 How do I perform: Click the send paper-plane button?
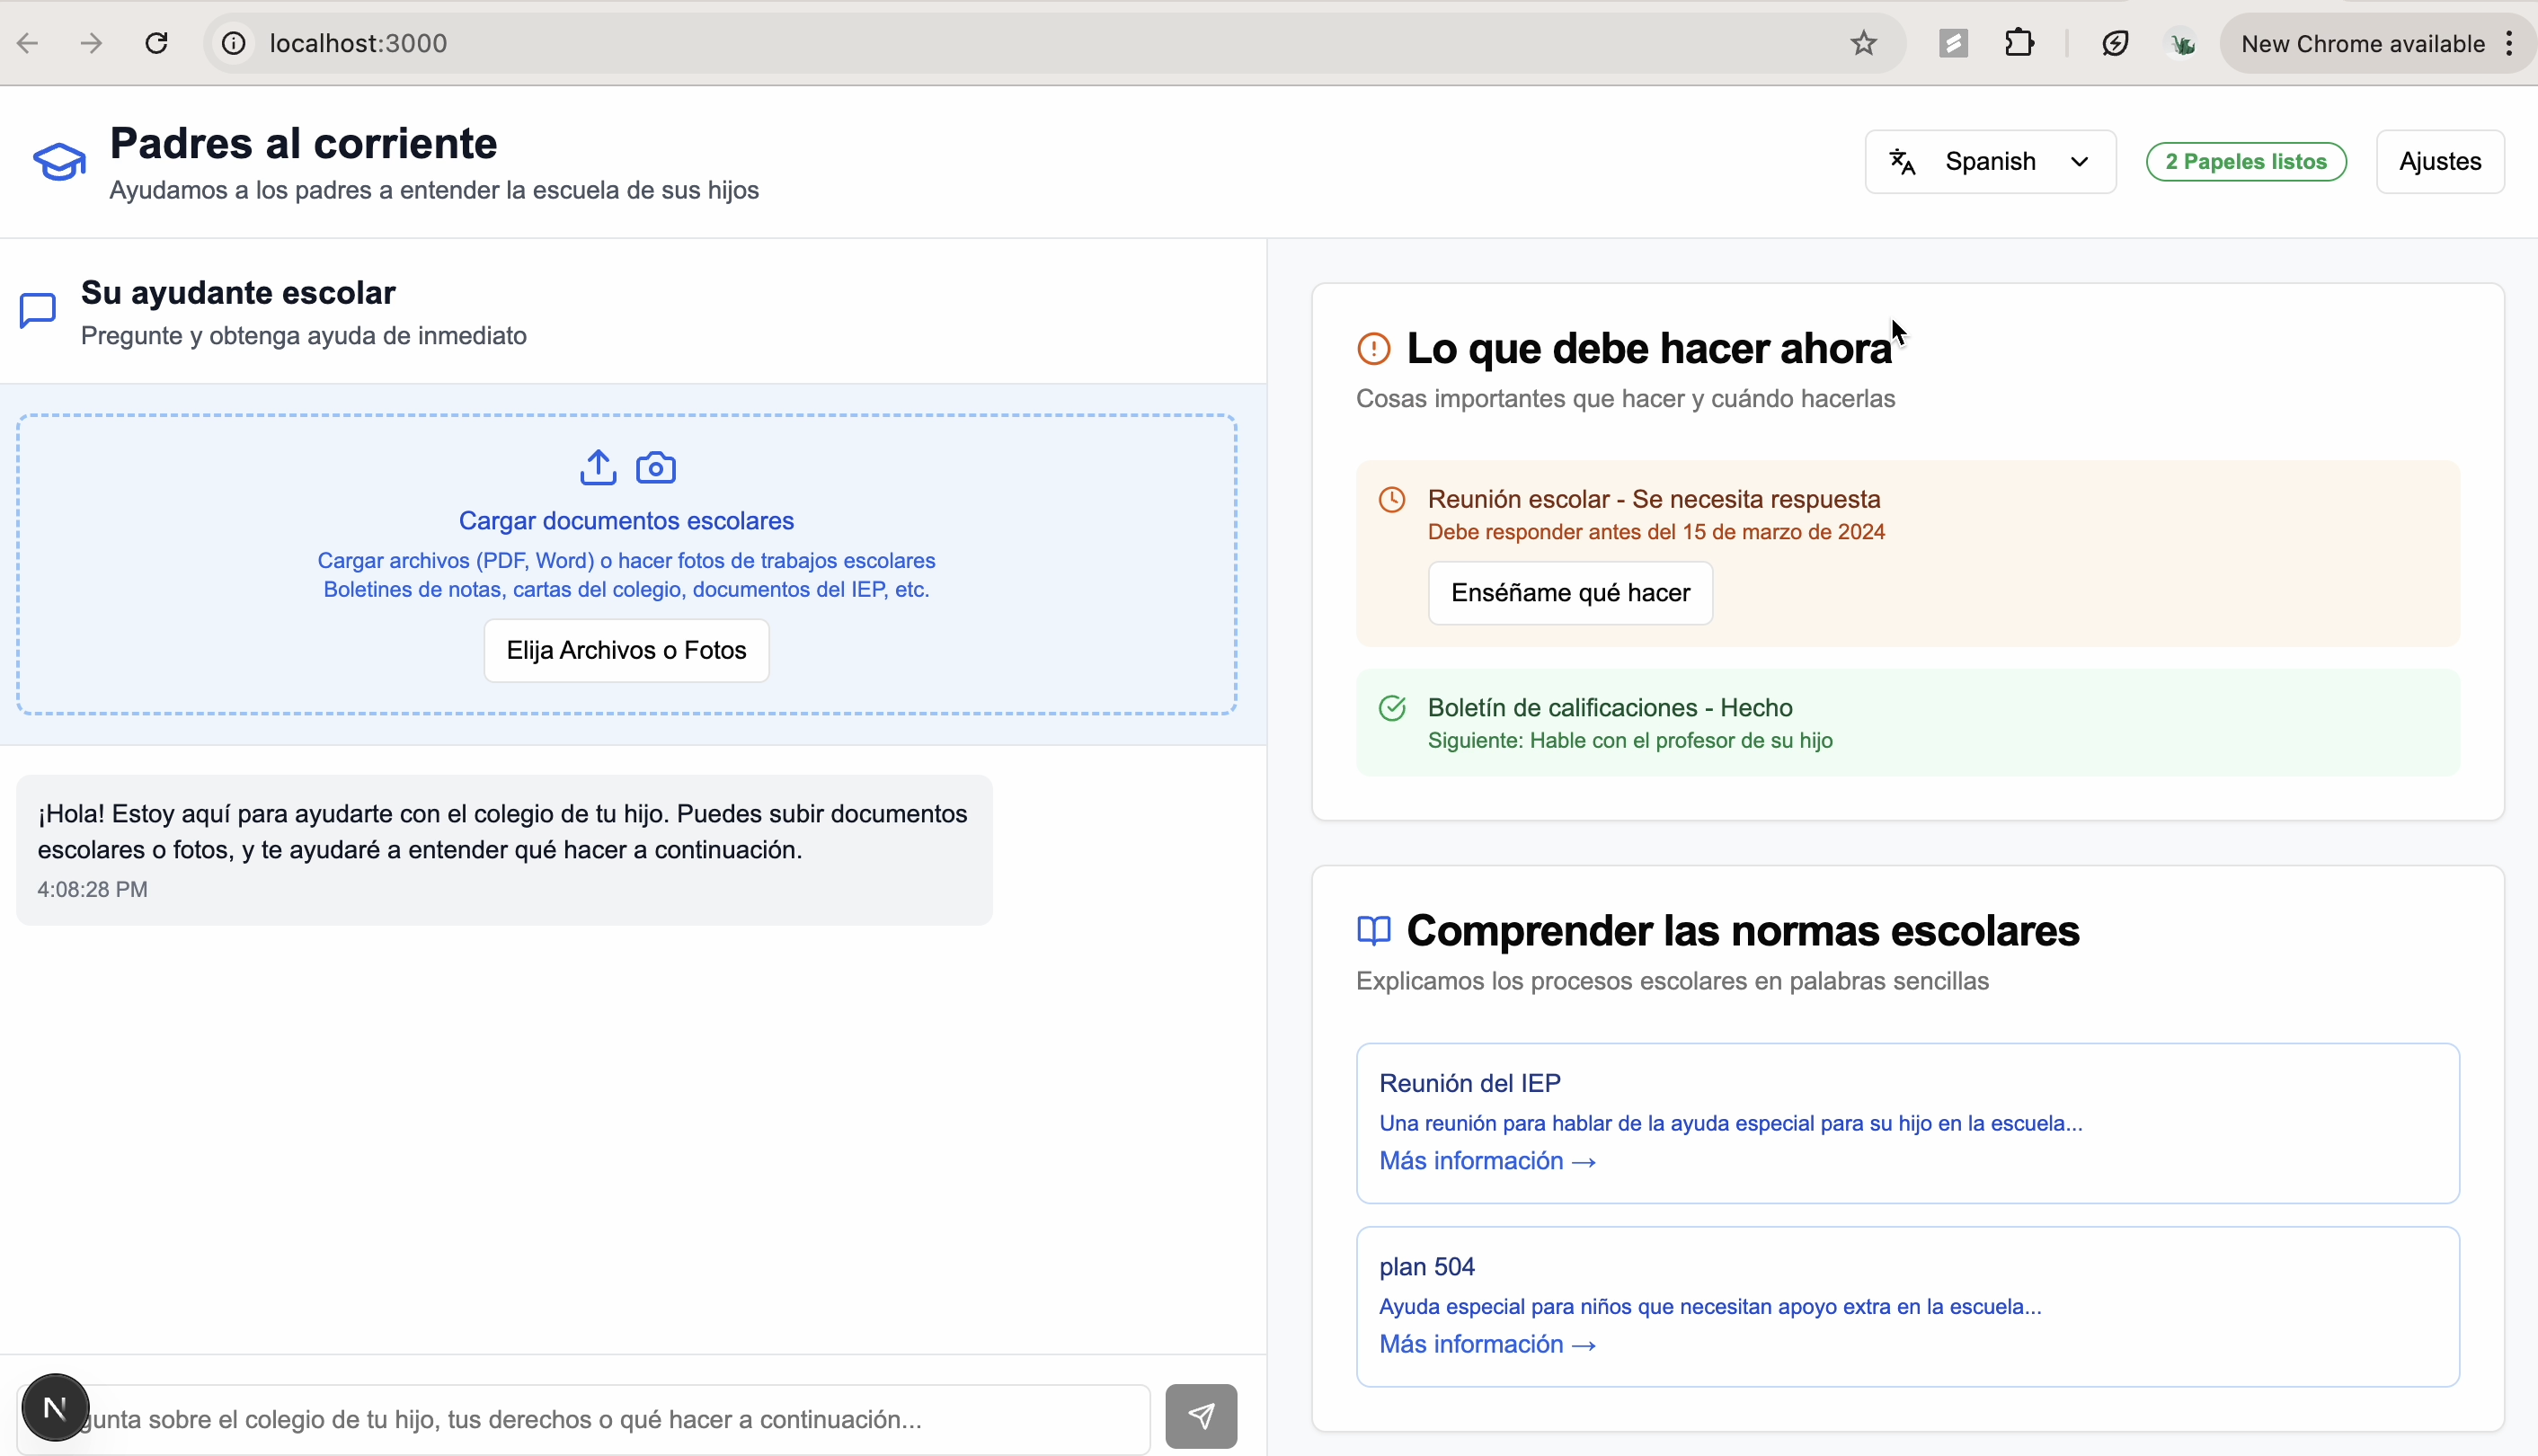tap(1200, 1416)
